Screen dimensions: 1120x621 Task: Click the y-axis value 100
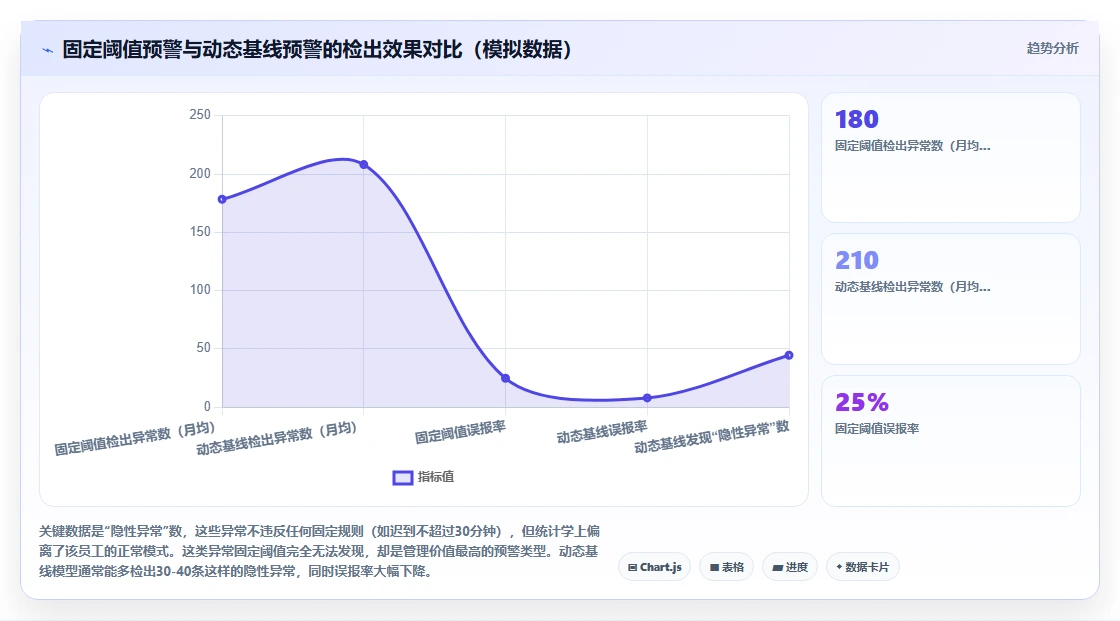(200, 289)
